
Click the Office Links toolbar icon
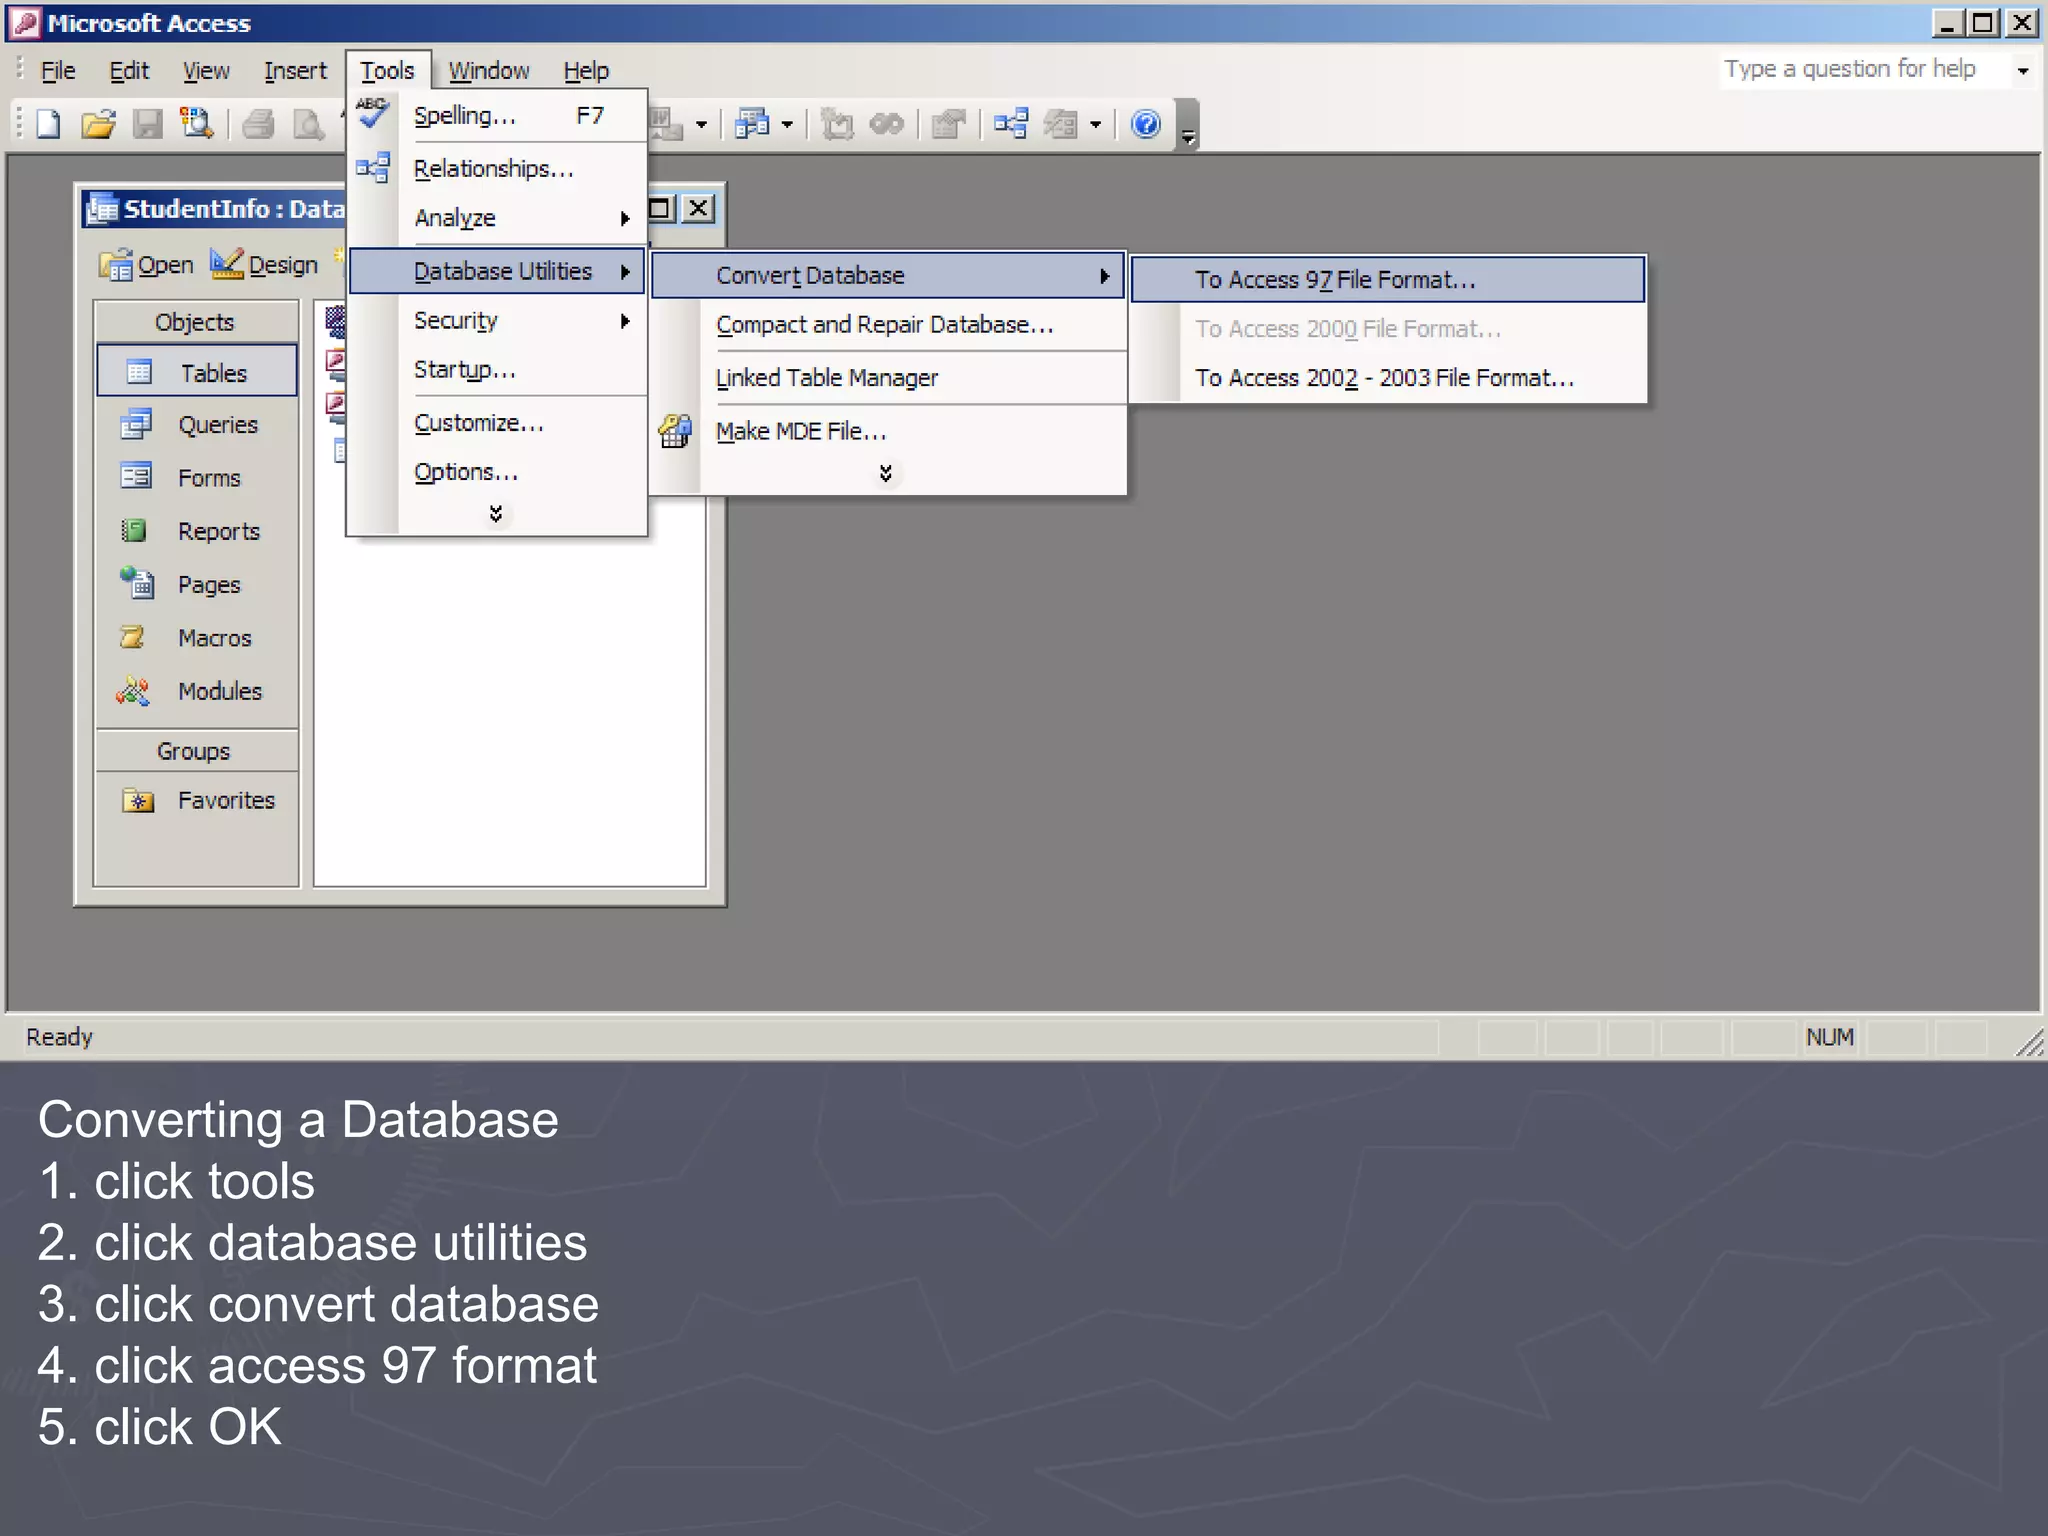665,124
